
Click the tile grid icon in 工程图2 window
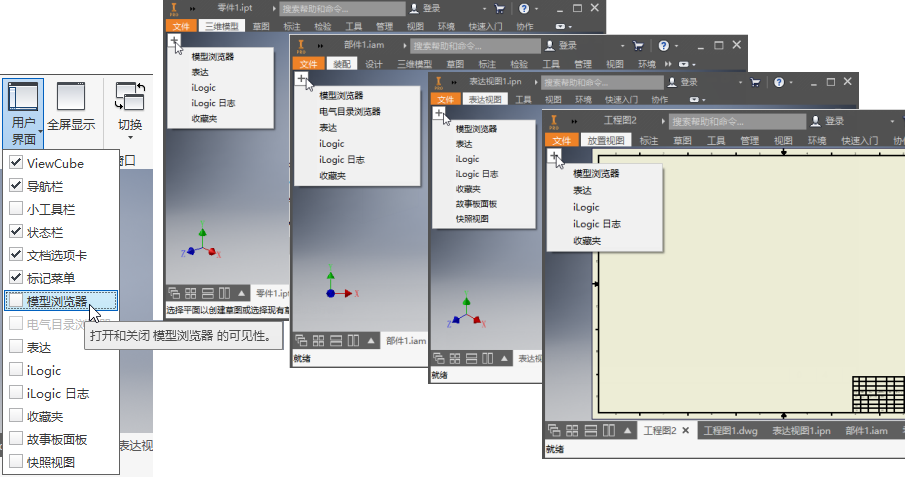point(572,430)
